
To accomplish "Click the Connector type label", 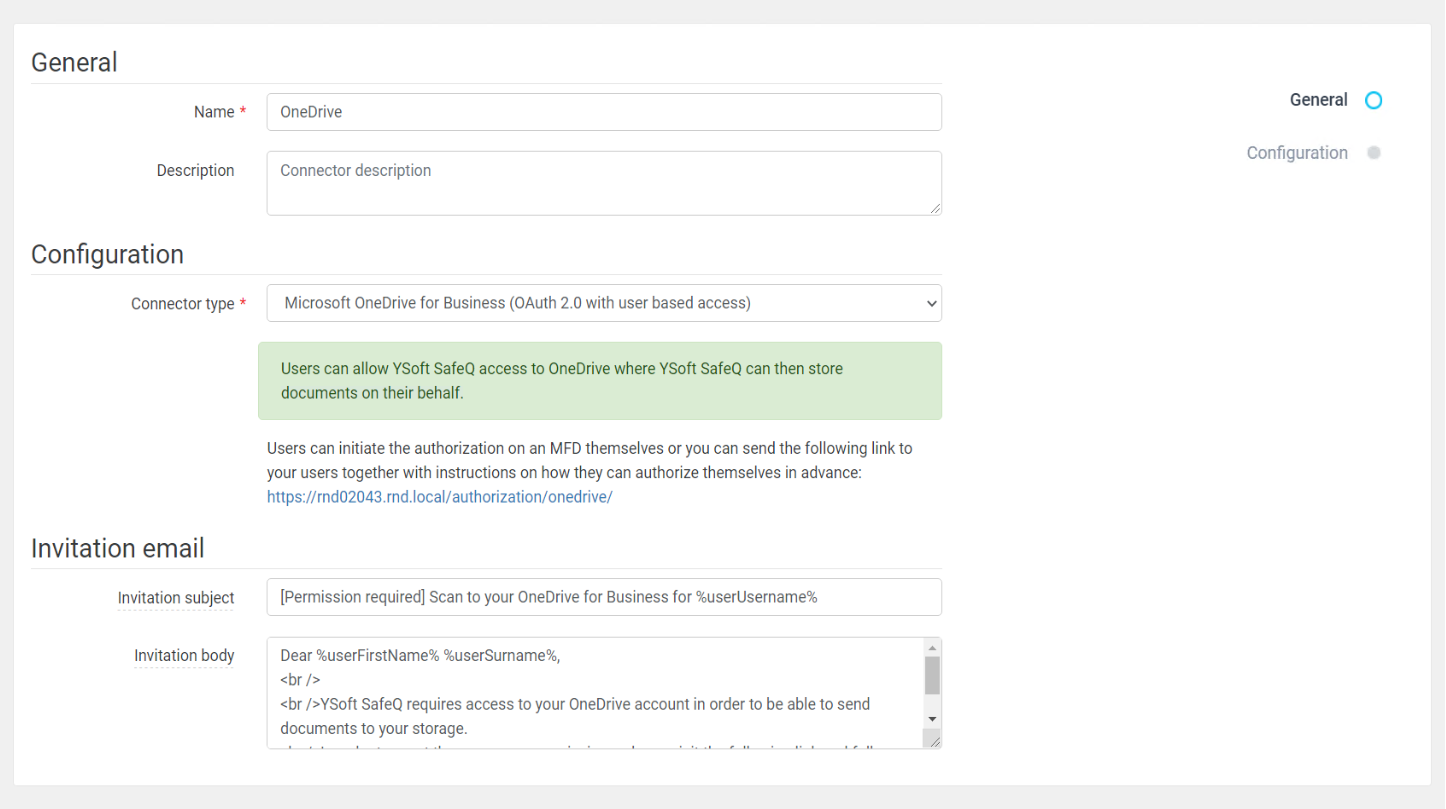I will click(182, 304).
